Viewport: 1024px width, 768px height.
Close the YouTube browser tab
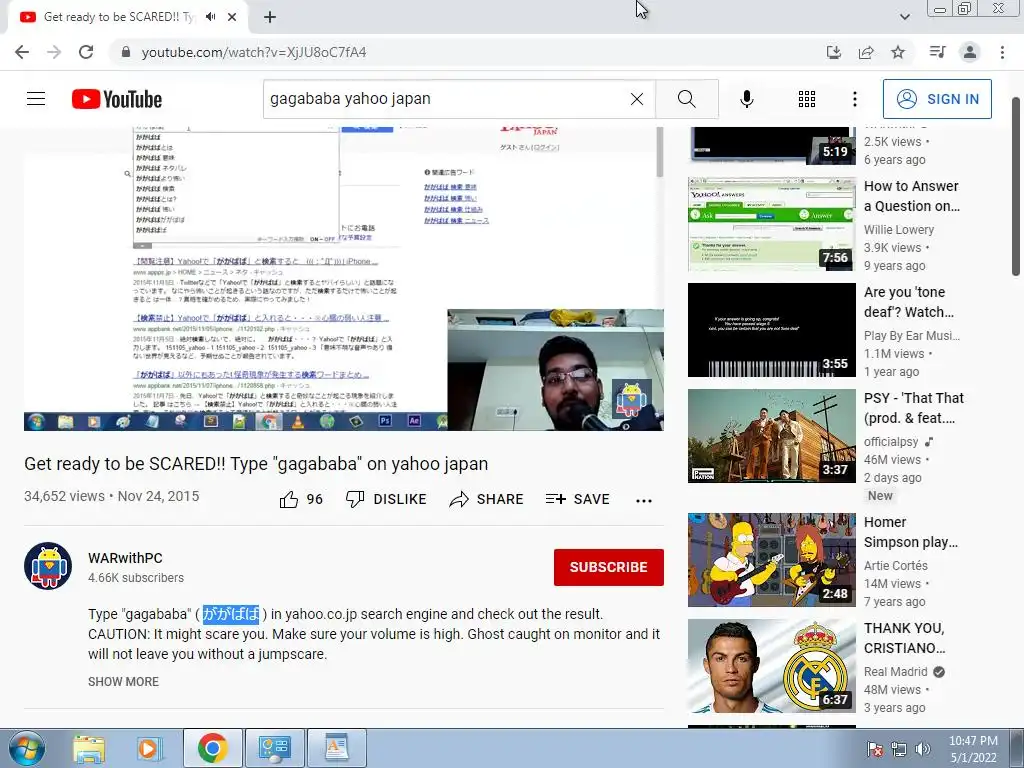232,17
